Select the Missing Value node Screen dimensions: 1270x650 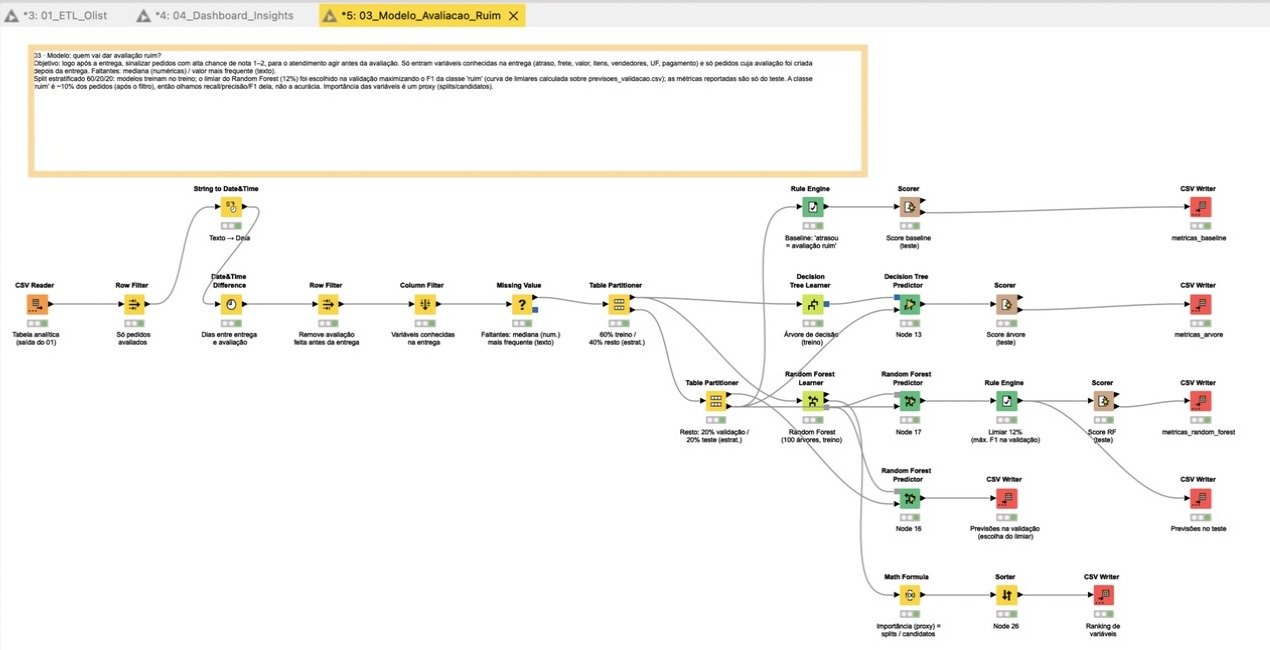(521, 305)
